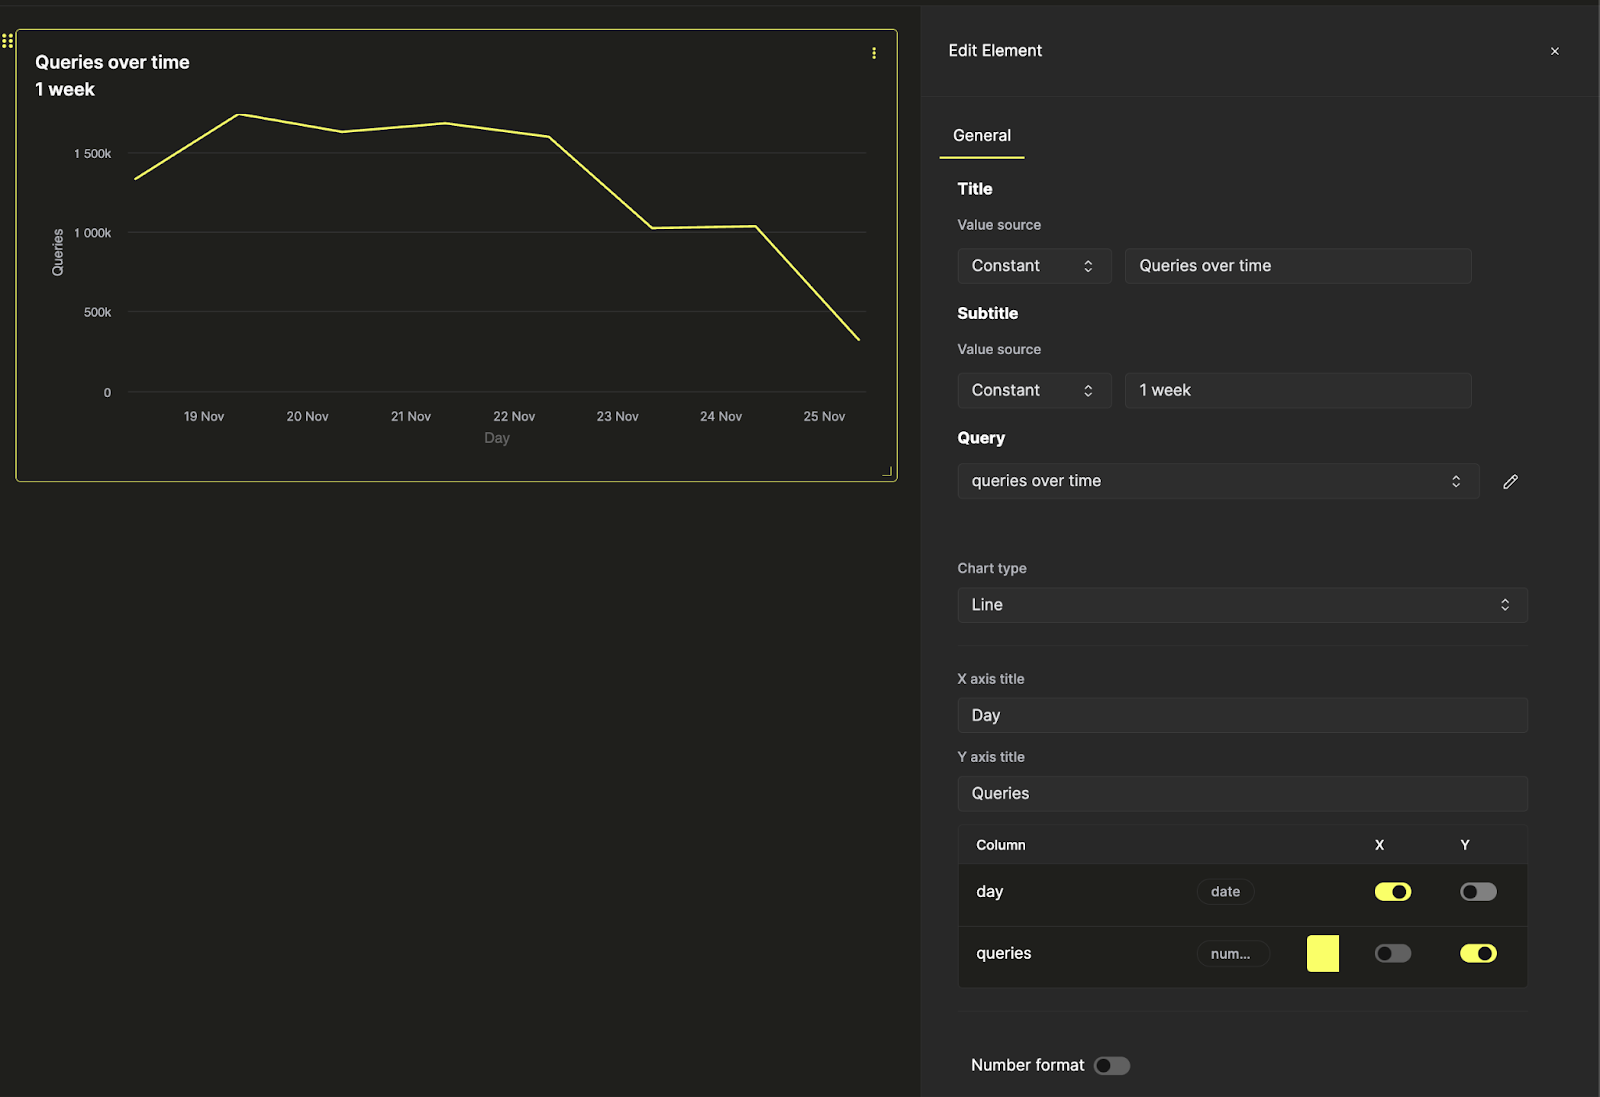Screen dimensions: 1600x1097
Task: Click the date badge next to day column
Action: coord(1225,891)
